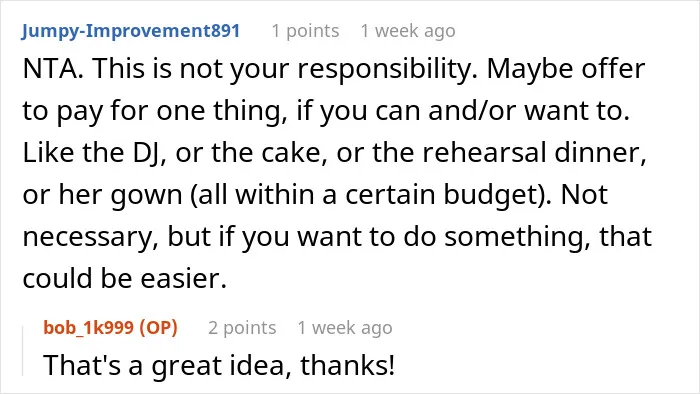700x394 pixels.
Task: Click the phrase "rehearsal dinner,"
Action: [534, 153]
